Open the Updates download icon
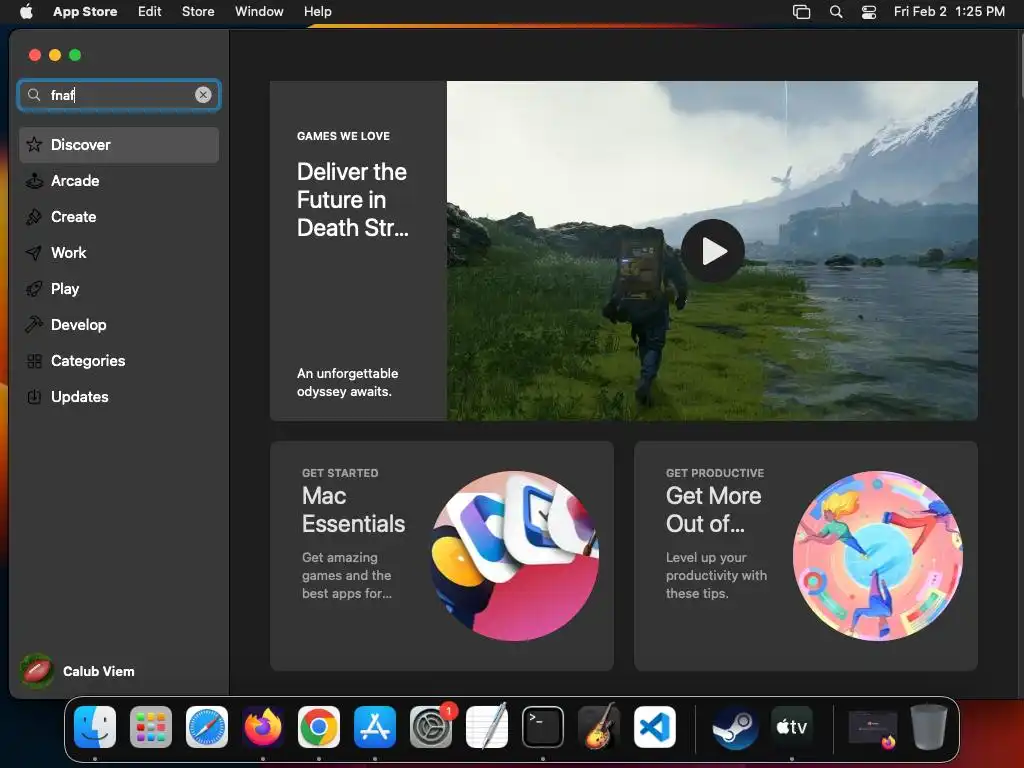Viewport: 1024px width, 768px height. [34, 396]
